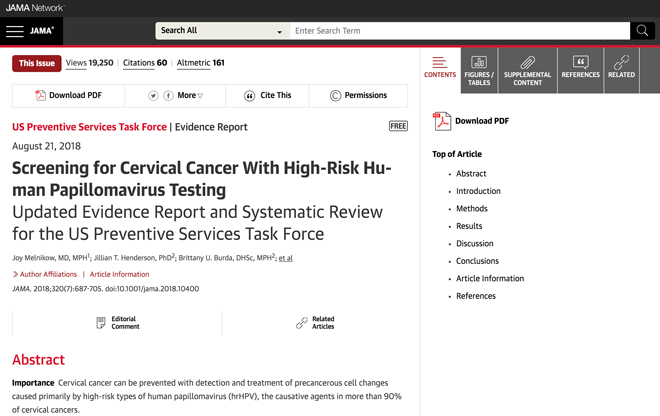Expand Author Affiliations section
This screenshot has height=416, width=660.
tap(45, 275)
